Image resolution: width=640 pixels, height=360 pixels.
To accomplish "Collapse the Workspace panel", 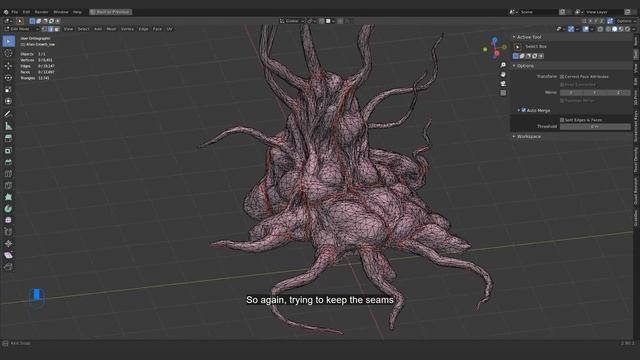I will (x=514, y=136).
